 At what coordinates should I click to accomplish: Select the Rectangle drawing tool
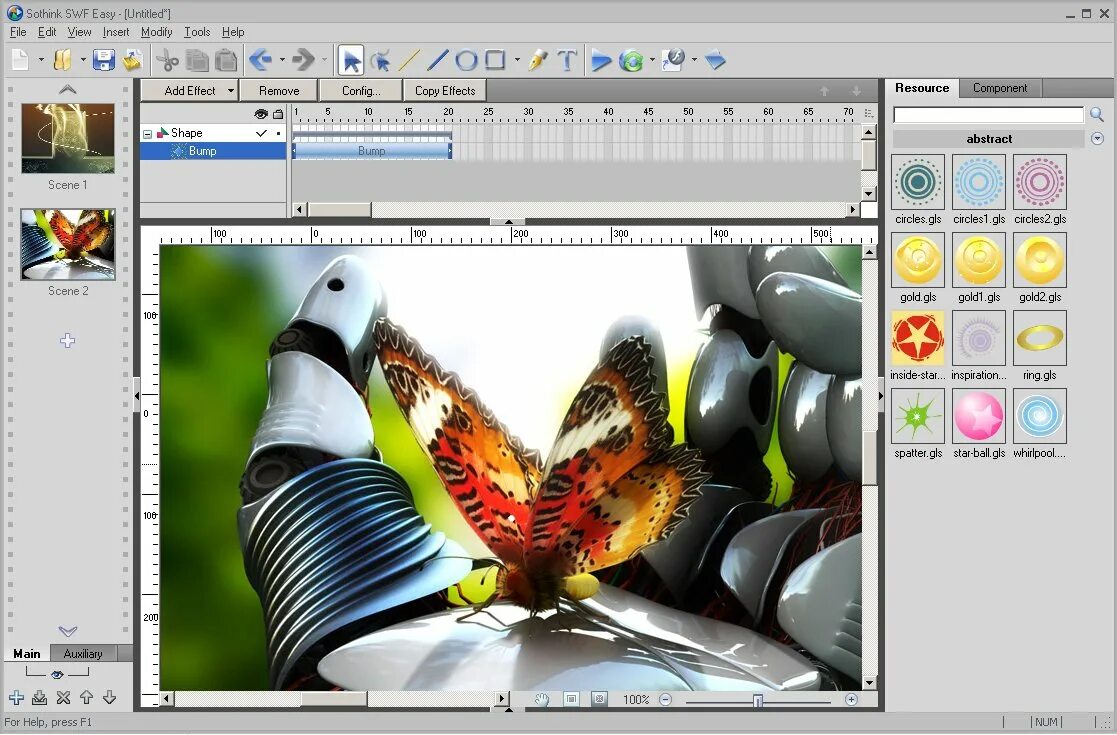tap(495, 61)
